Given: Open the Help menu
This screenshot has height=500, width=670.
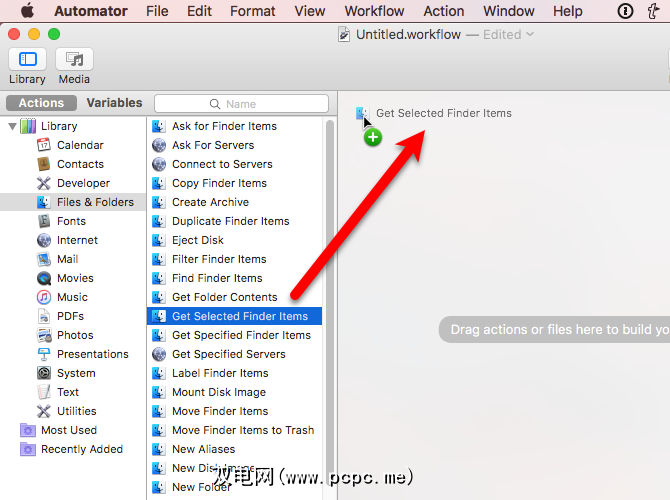Looking at the screenshot, I should click(567, 11).
